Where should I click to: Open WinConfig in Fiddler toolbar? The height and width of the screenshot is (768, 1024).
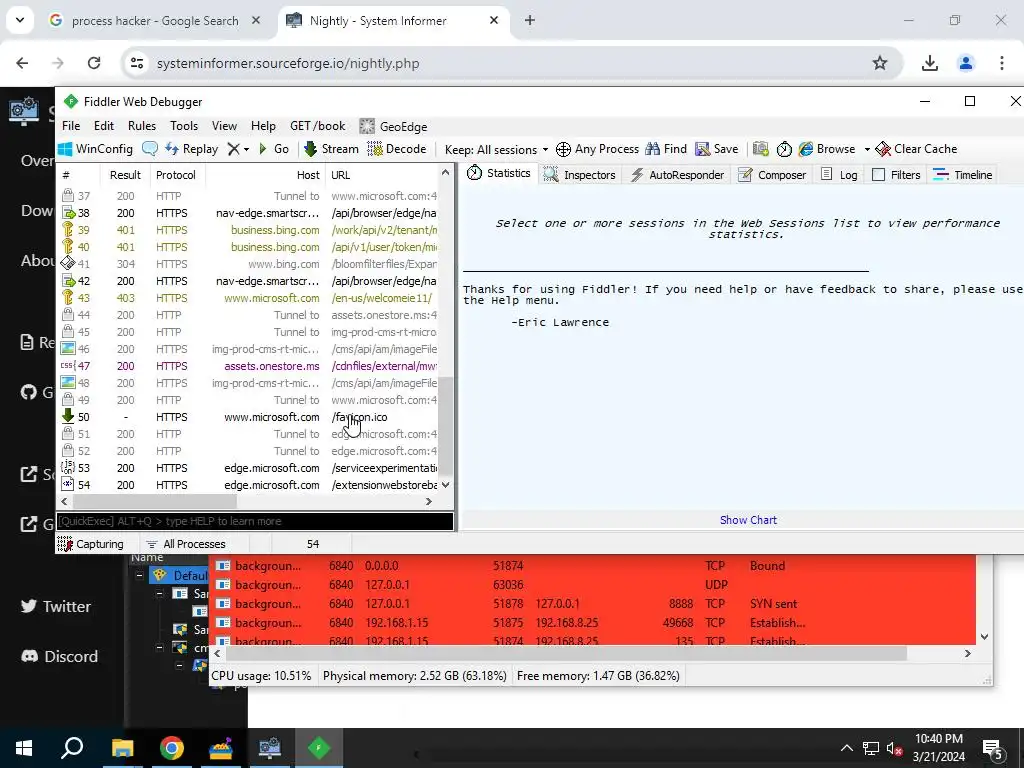pos(95,149)
